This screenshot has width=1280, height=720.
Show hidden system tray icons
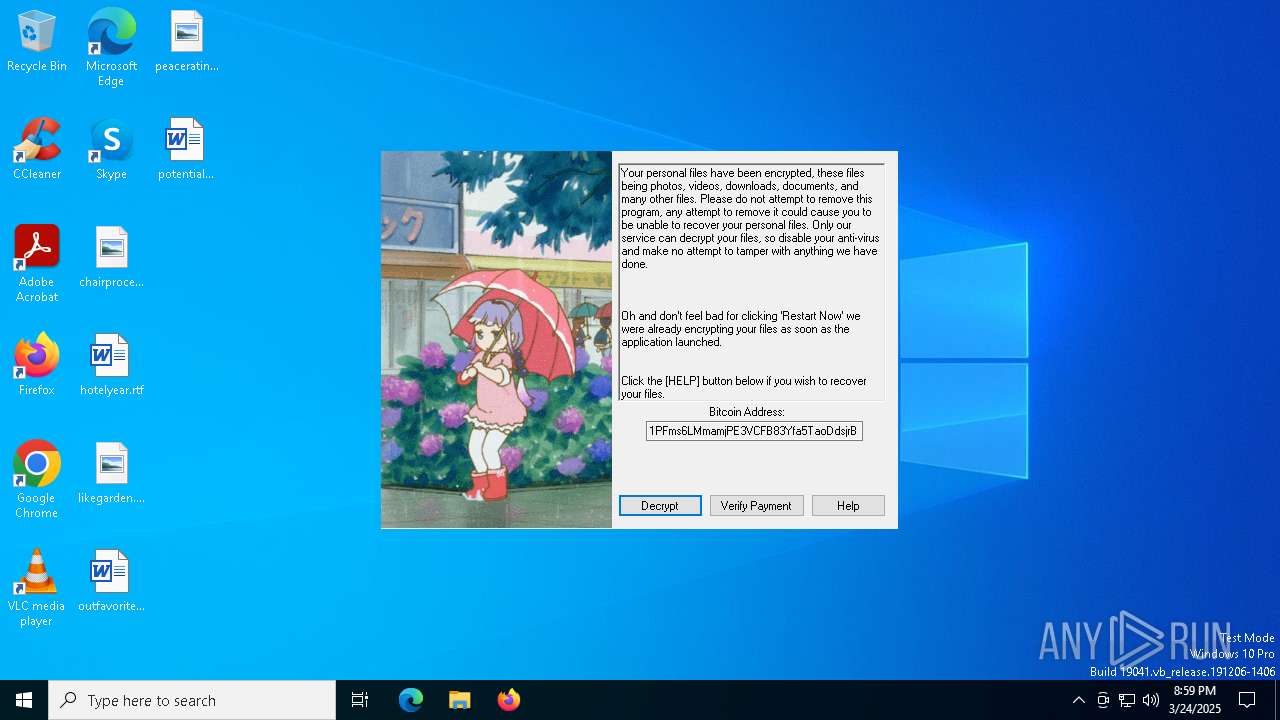pyautogui.click(x=1078, y=700)
